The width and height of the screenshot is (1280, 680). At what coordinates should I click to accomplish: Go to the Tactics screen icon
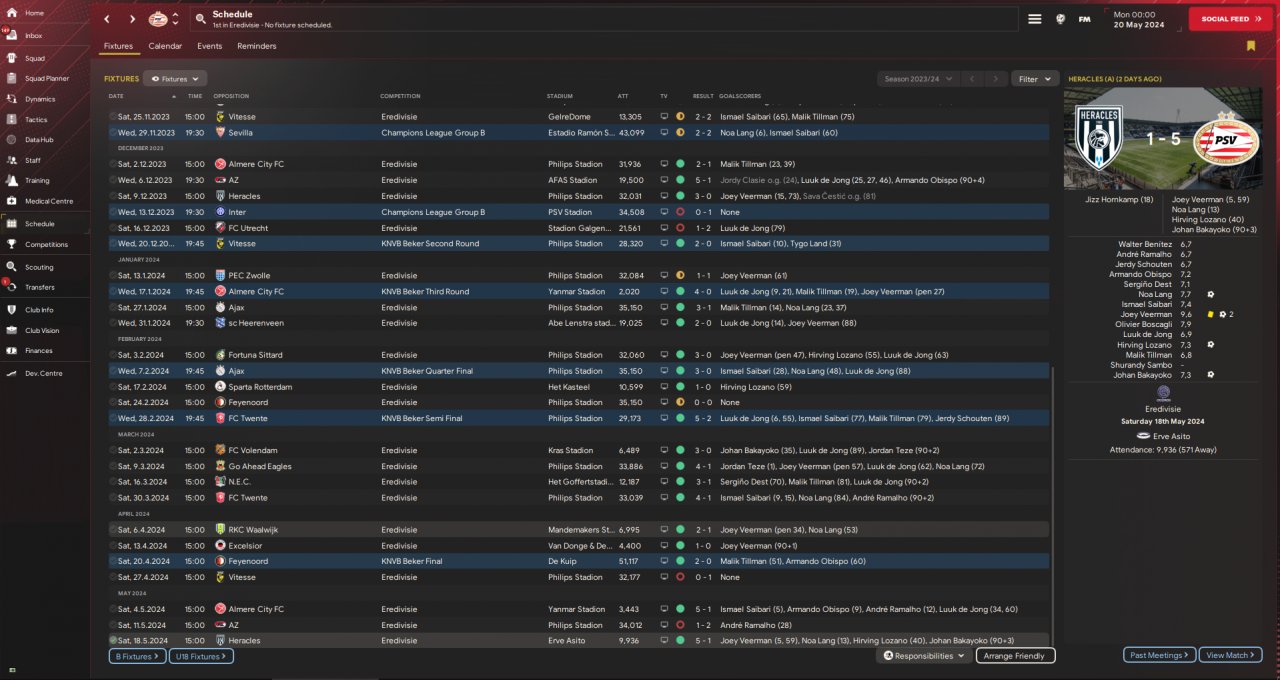point(13,119)
